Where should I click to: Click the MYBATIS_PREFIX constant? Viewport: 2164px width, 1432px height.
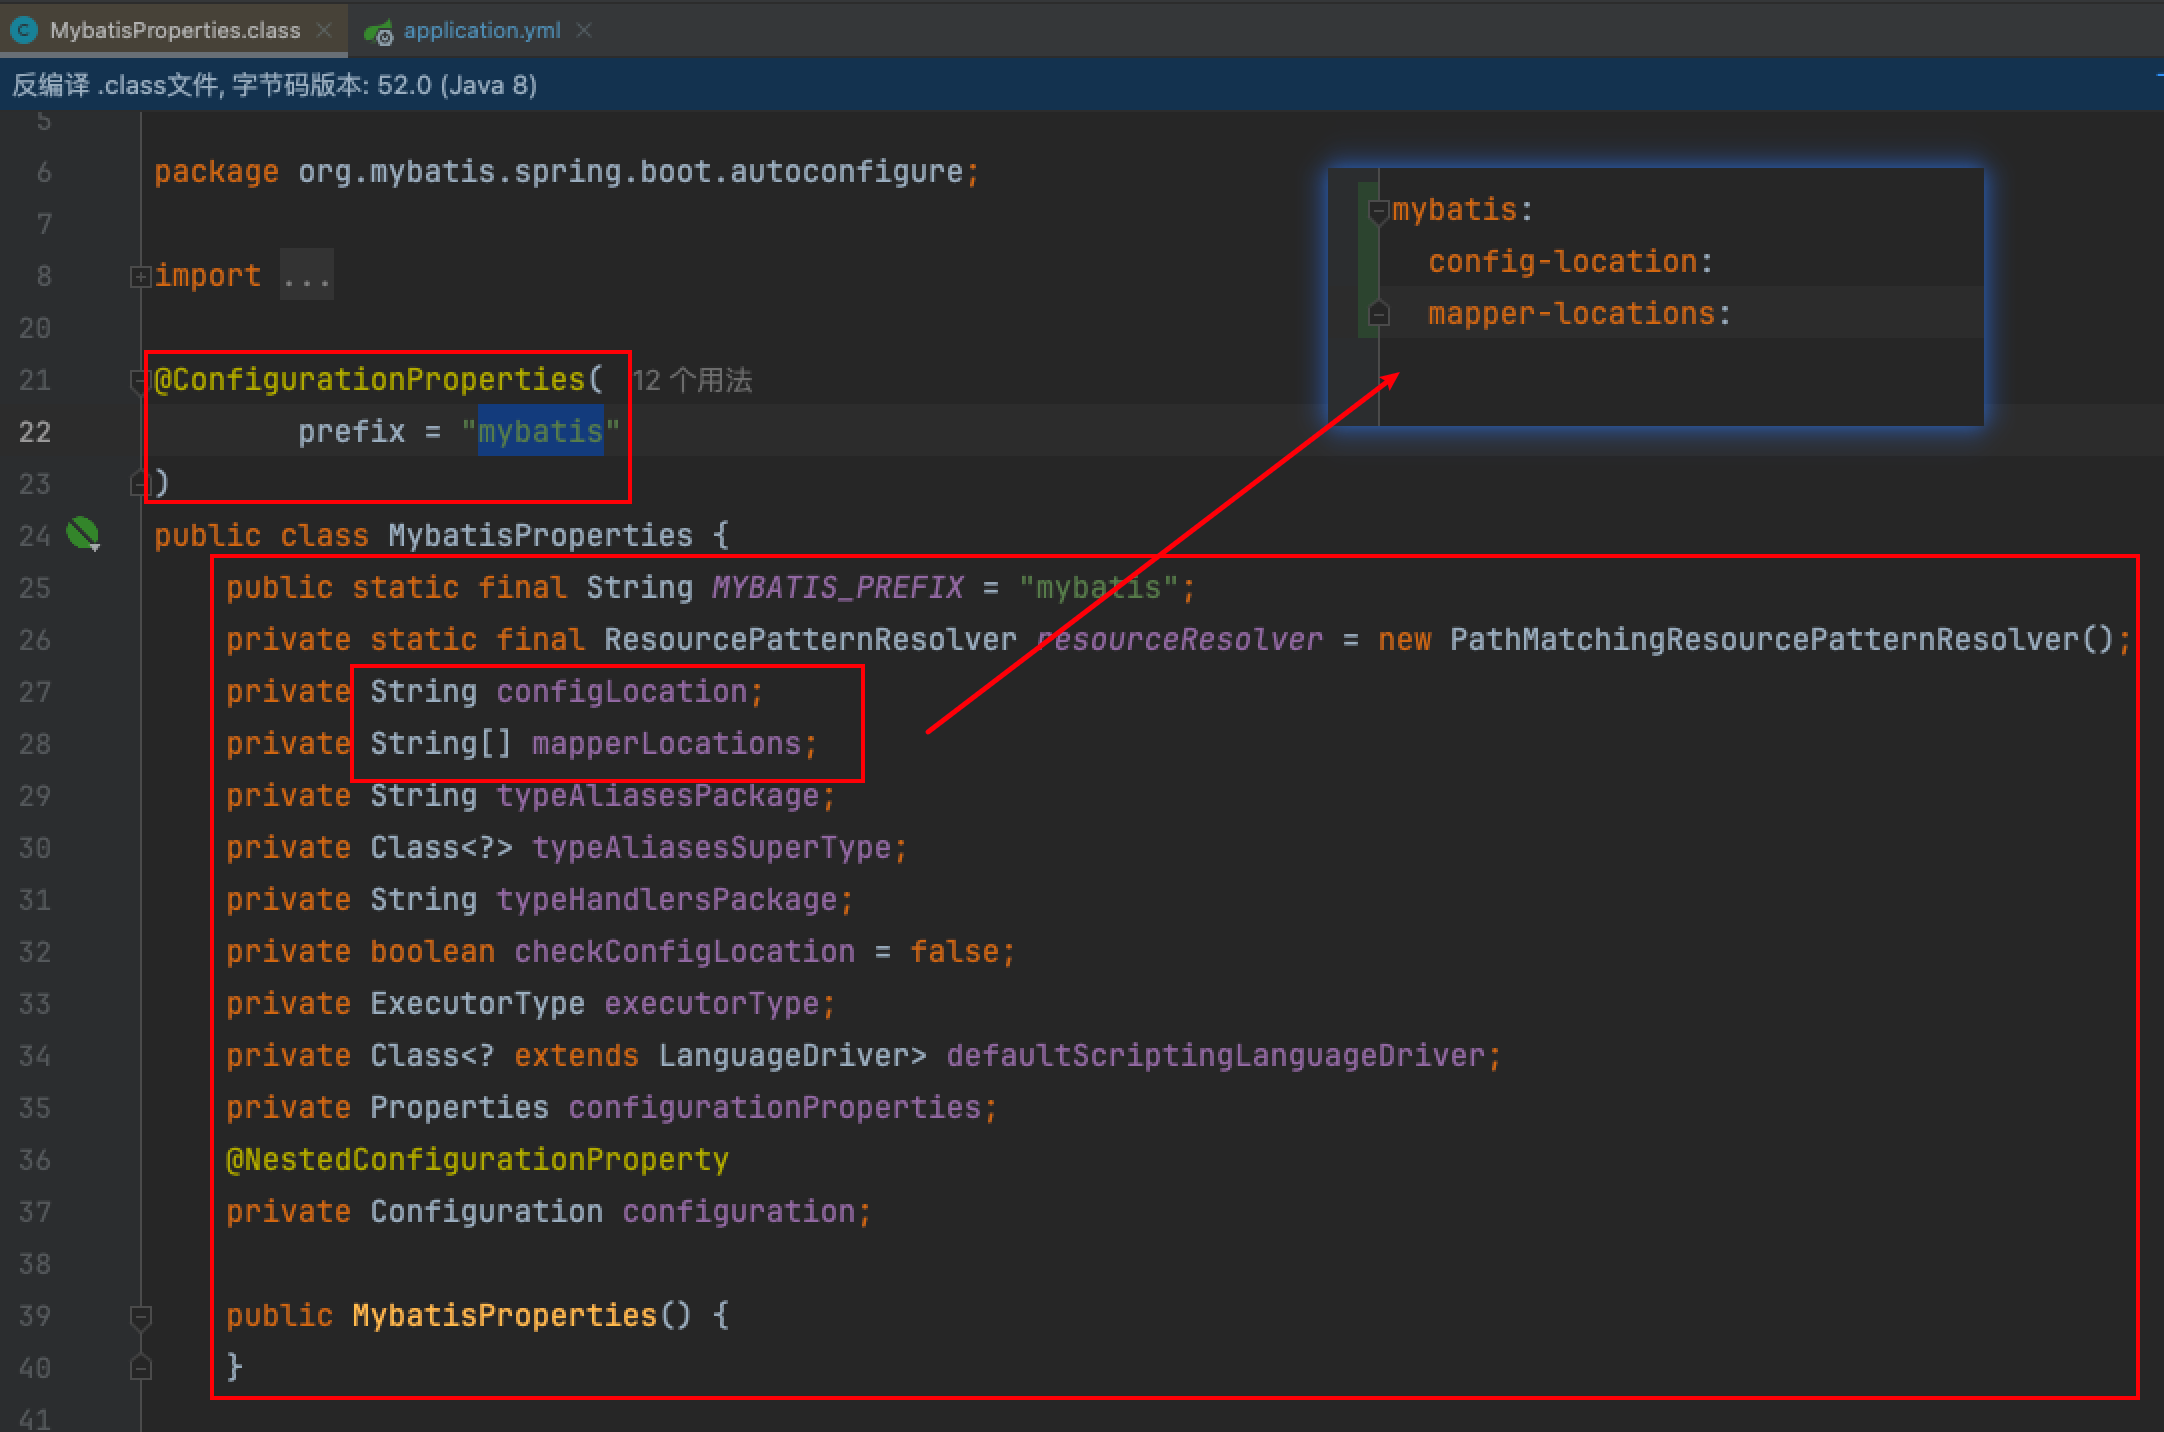point(838,587)
